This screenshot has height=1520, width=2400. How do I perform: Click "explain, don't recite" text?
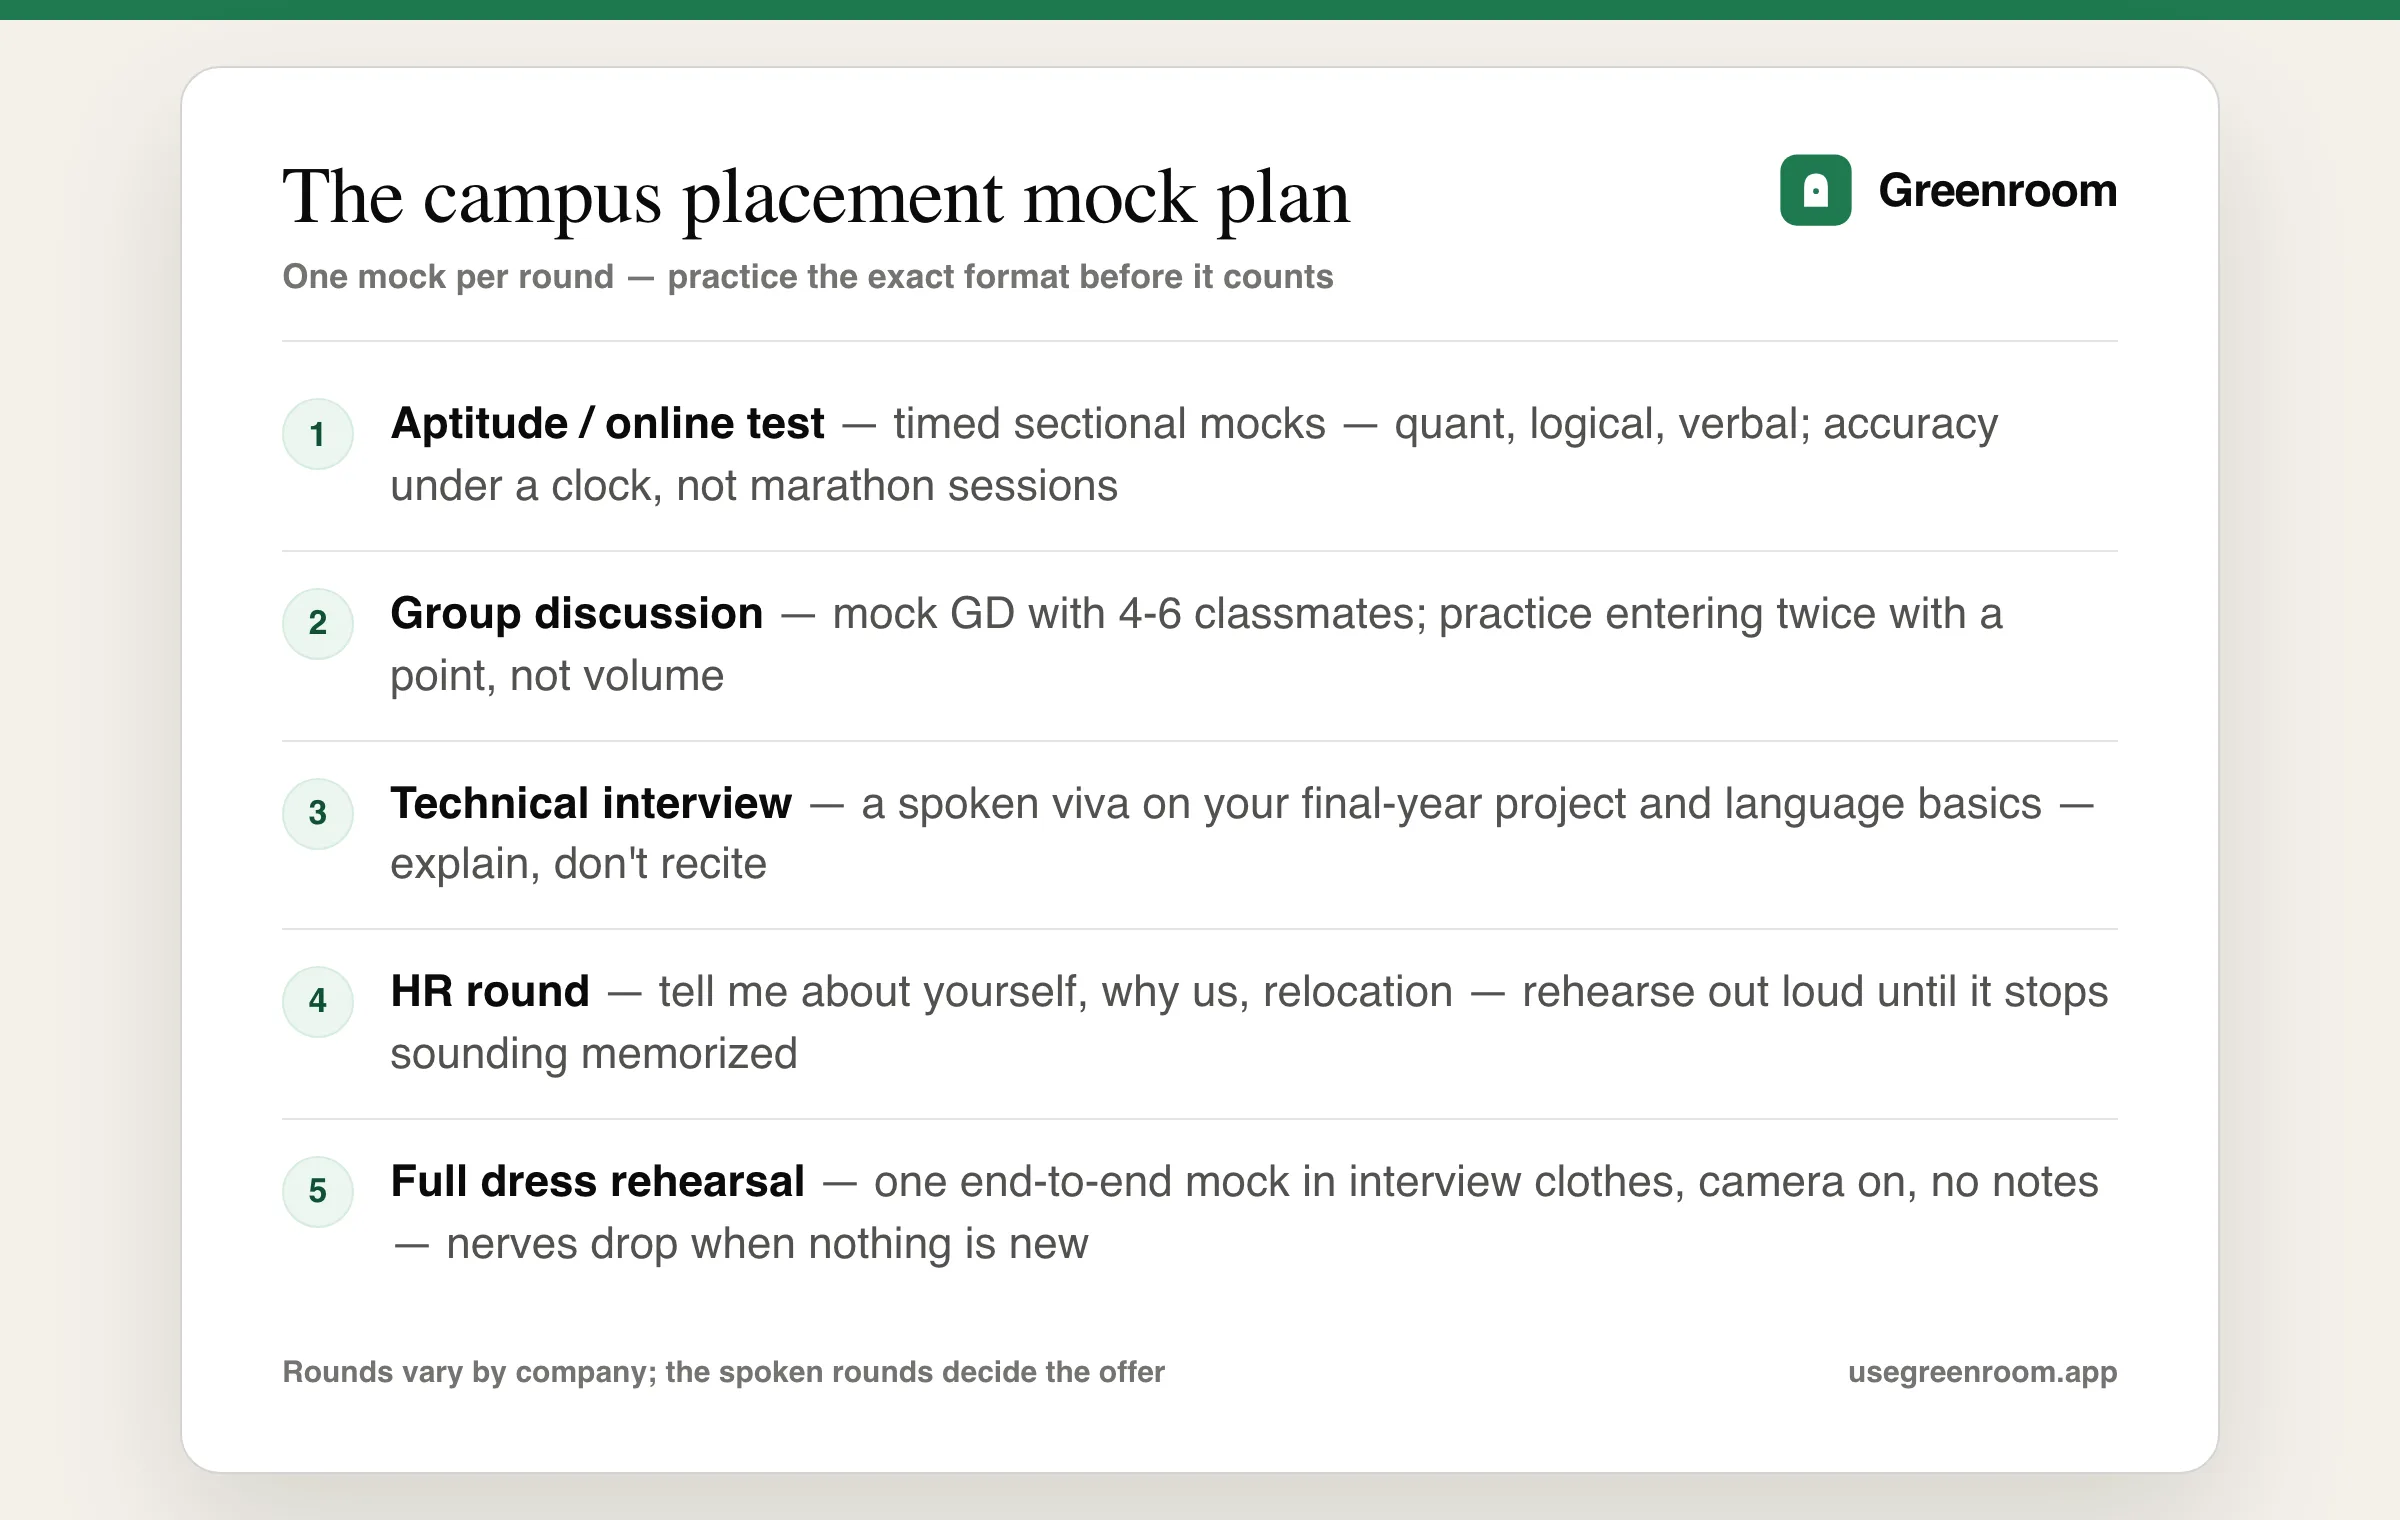coord(578,864)
